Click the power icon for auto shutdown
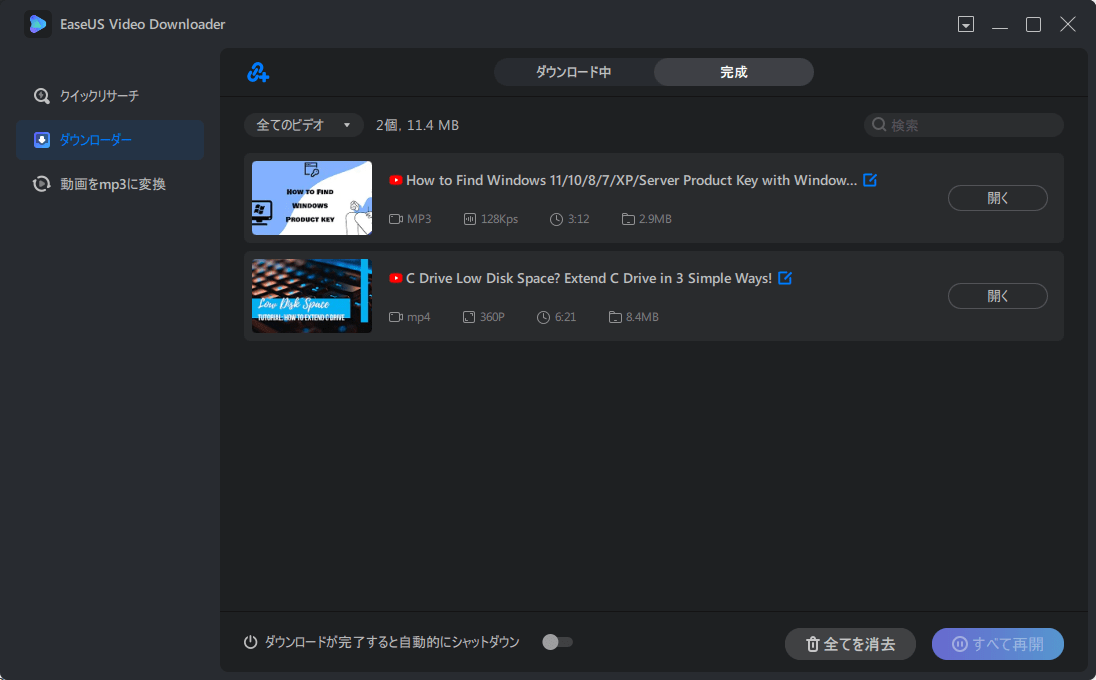The height and width of the screenshot is (680, 1096). click(x=251, y=642)
